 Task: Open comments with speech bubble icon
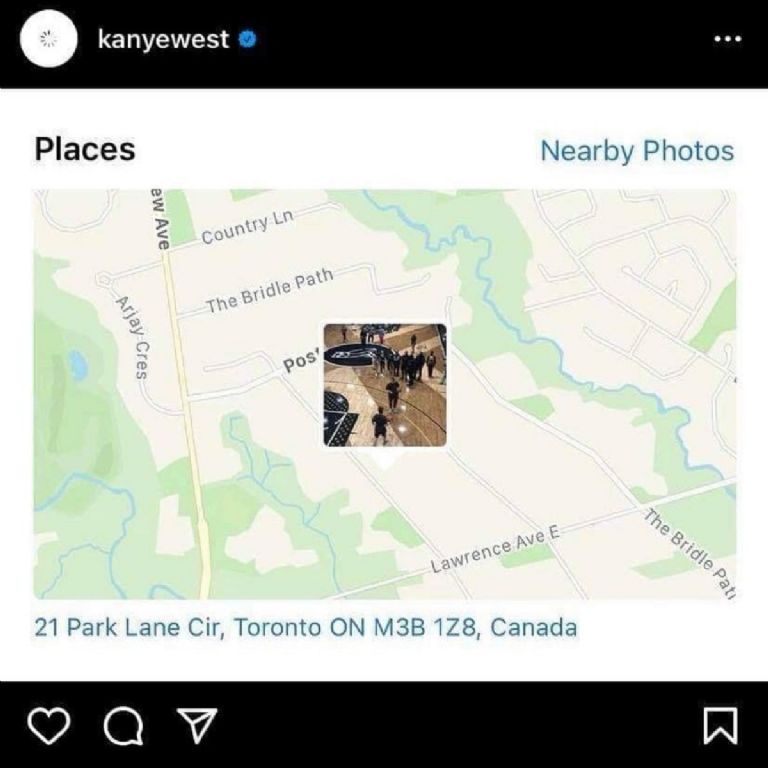pyautogui.click(x=123, y=726)
